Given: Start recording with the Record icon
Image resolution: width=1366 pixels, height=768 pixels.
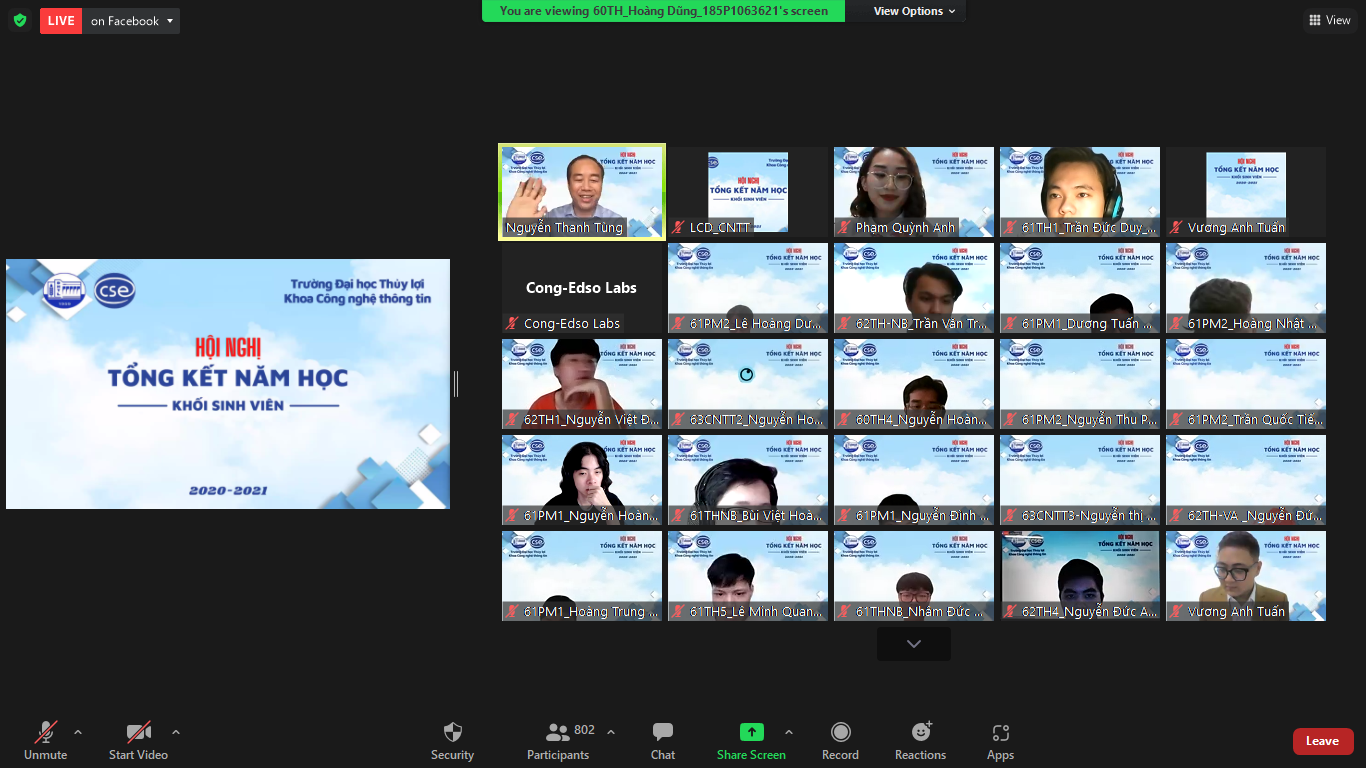Looking at the screenshot, I should [840, 733].
